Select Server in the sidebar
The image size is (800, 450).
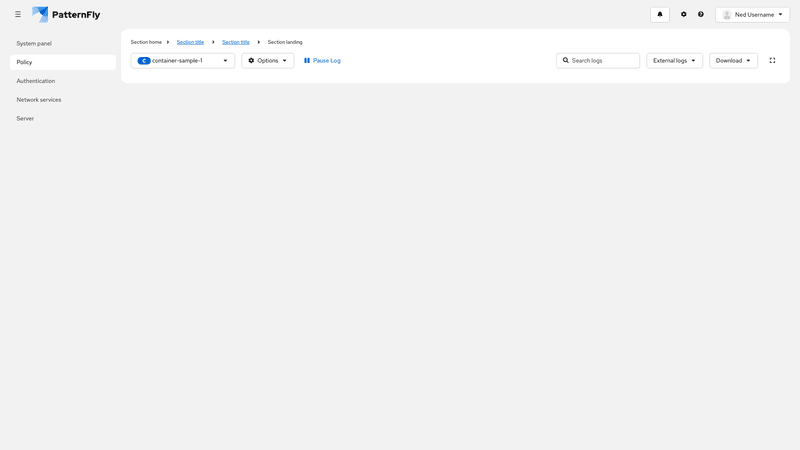[x=25, y=119]
